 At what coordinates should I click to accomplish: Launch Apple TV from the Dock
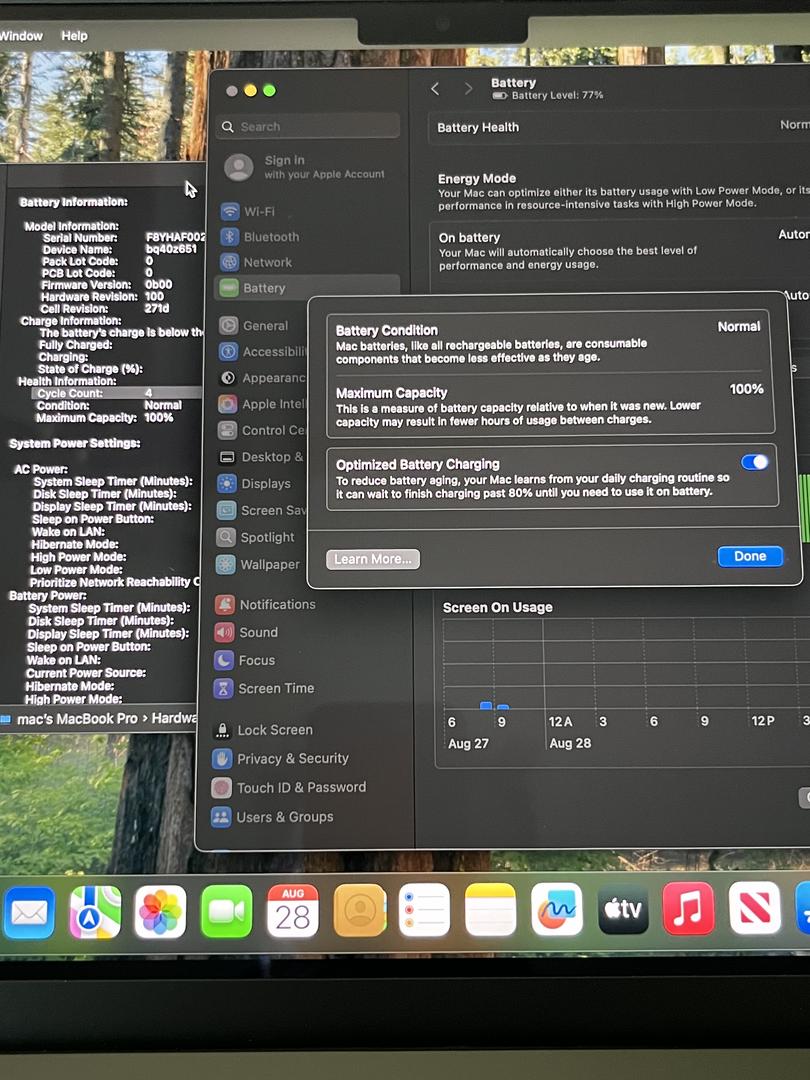tap(623, 908)
